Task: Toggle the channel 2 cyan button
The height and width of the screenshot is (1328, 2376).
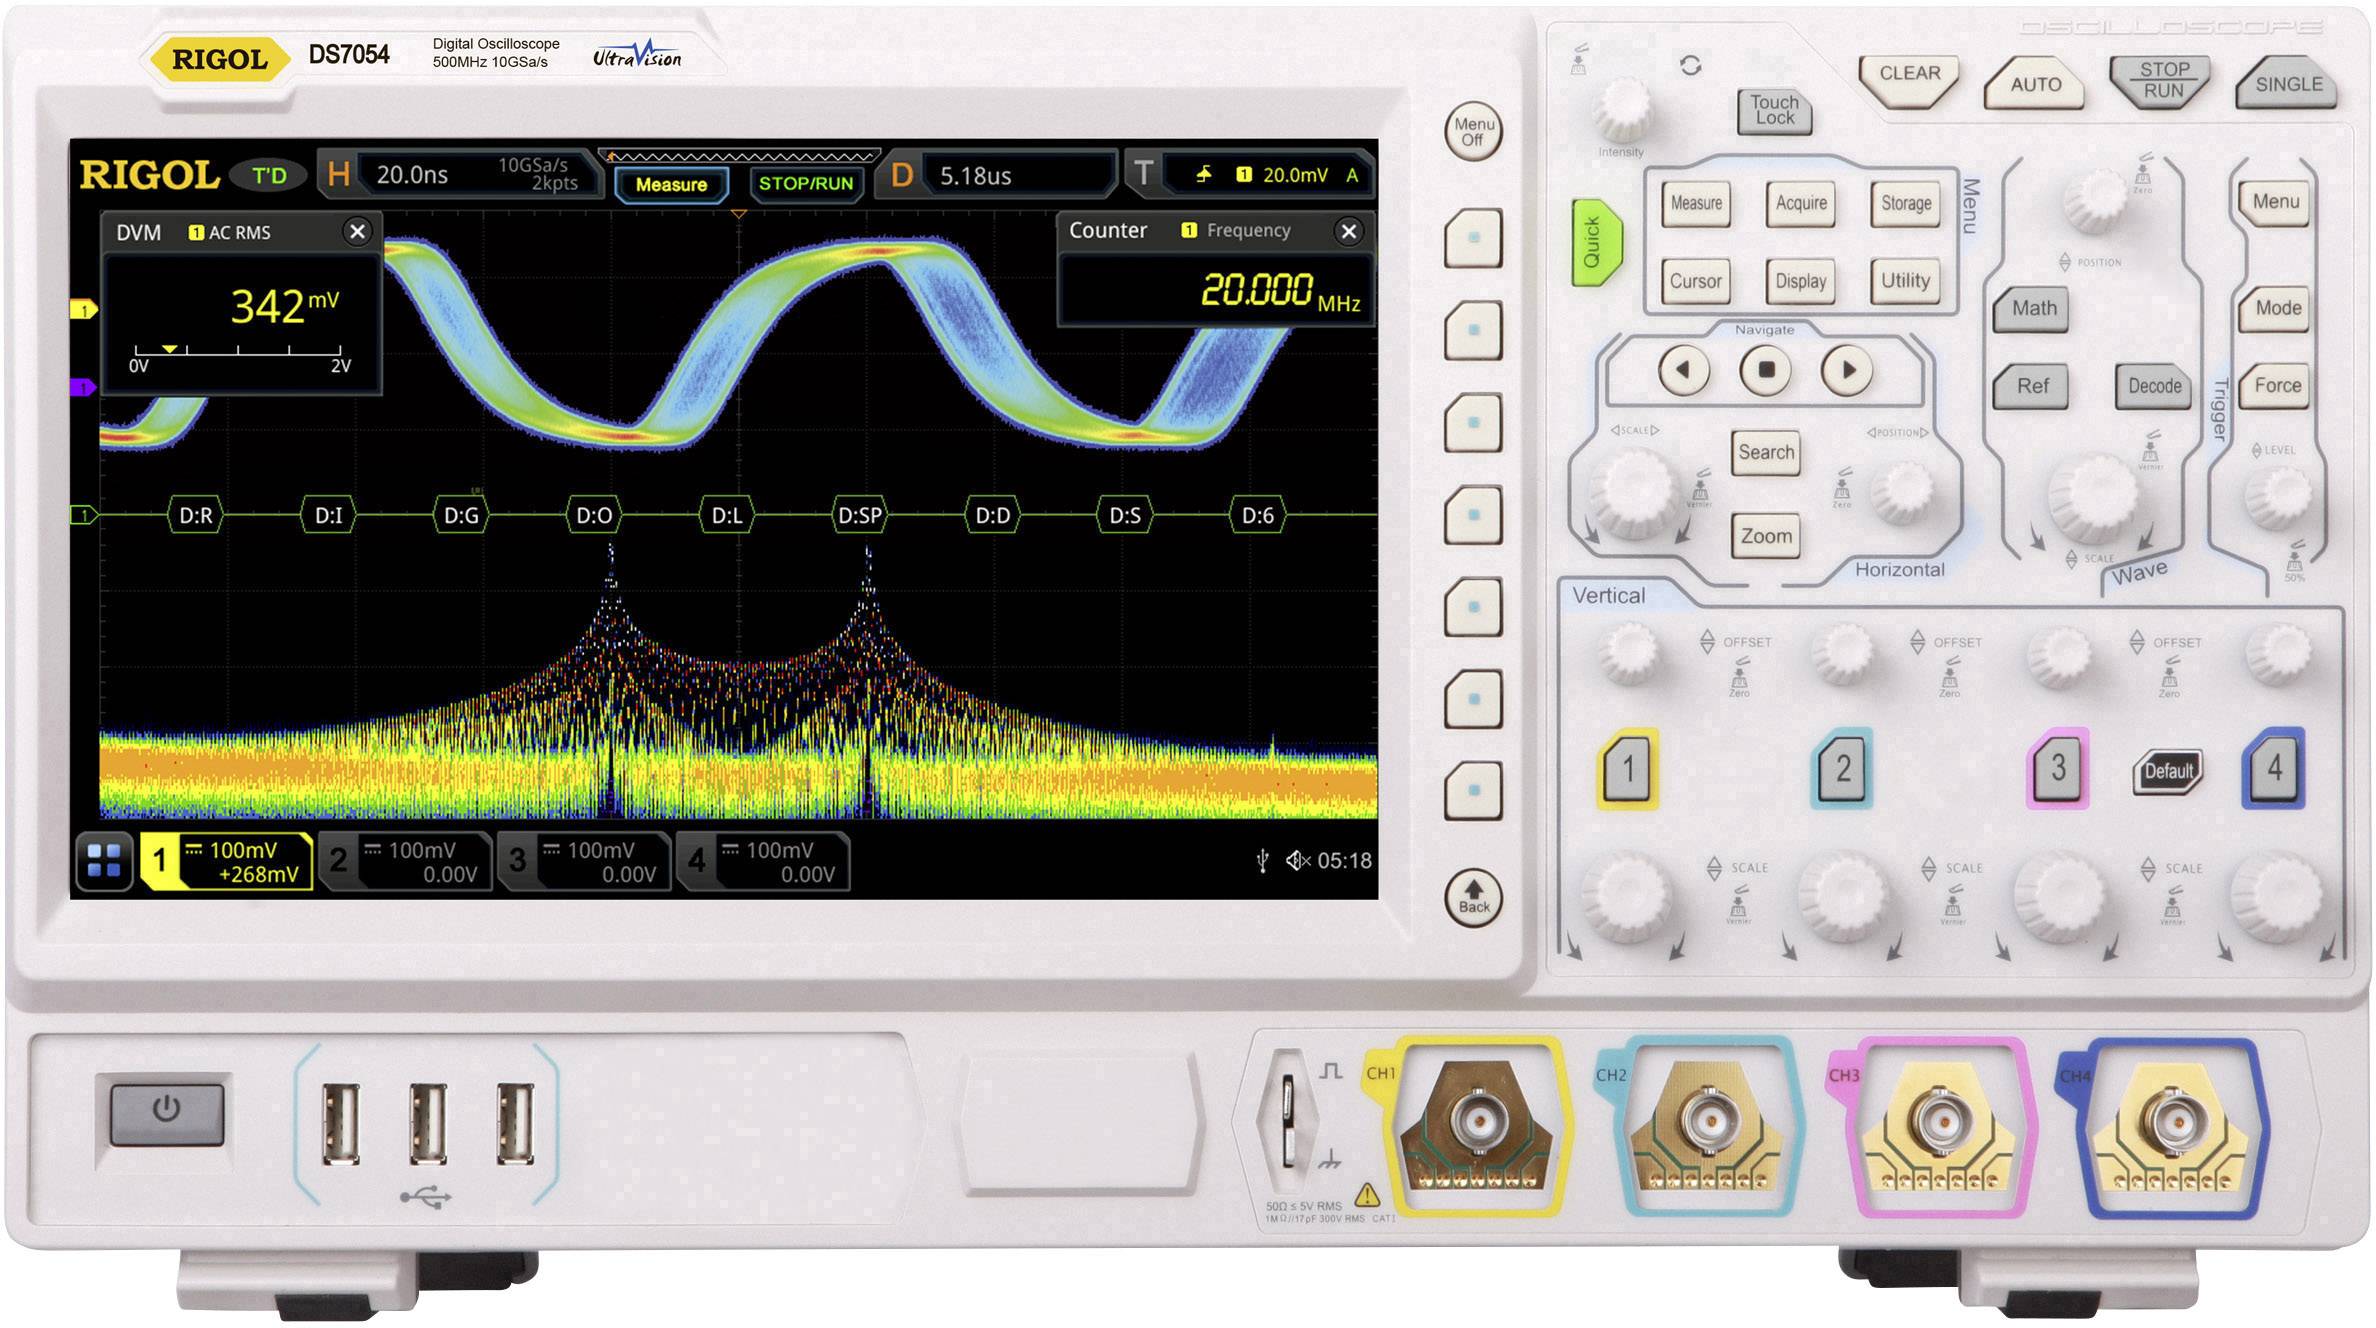Action: [x=1842, y=768]
